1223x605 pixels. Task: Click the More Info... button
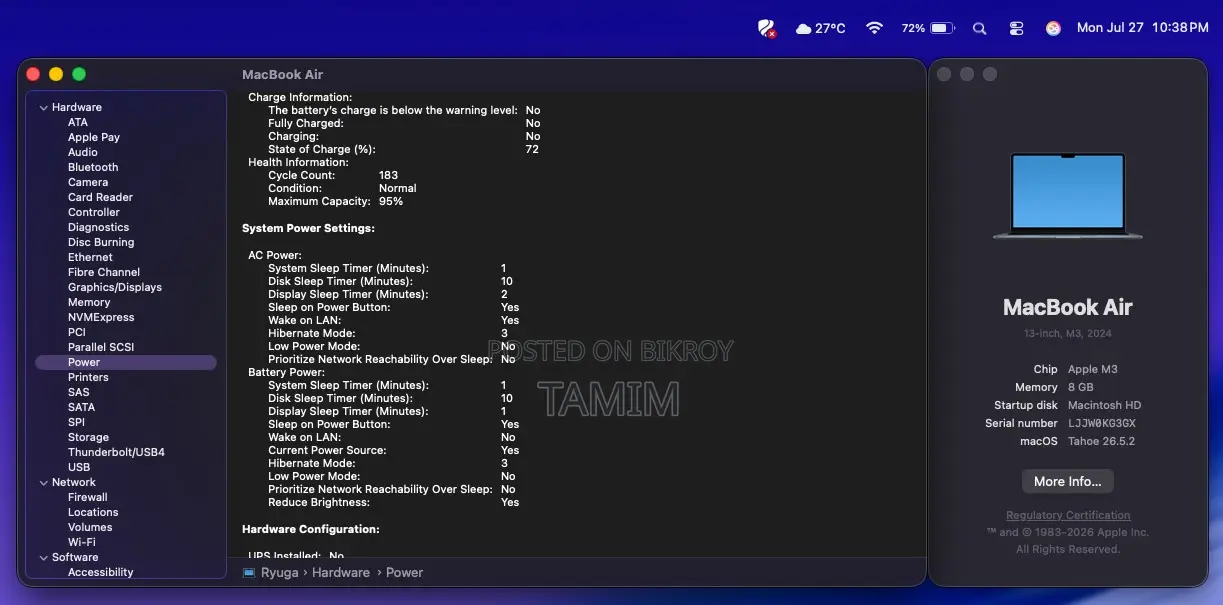[x=1068, y=481]
